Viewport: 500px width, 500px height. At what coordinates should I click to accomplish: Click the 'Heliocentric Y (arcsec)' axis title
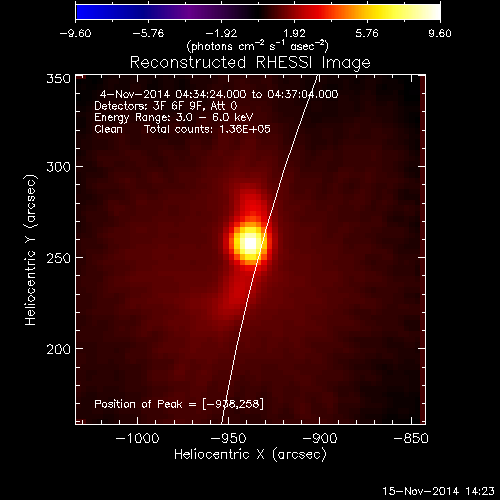[x=31, y=250]
